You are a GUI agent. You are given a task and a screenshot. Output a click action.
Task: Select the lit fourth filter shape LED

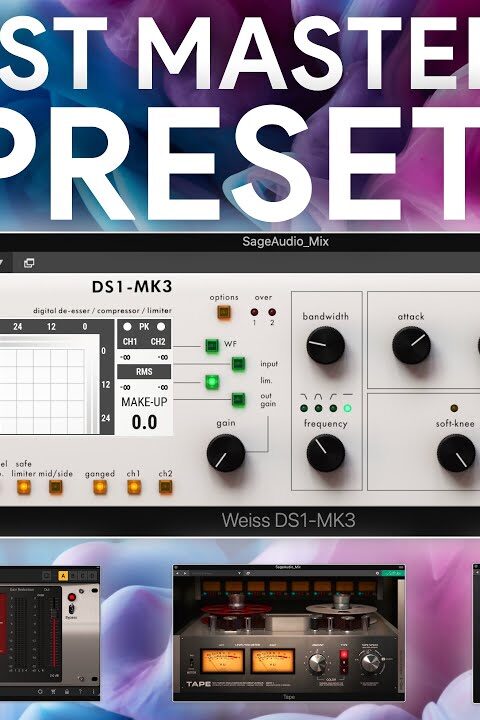(348, 408)
